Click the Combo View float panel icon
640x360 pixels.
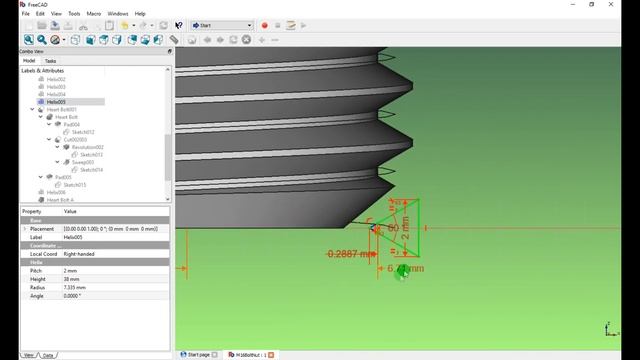[169, 51]
